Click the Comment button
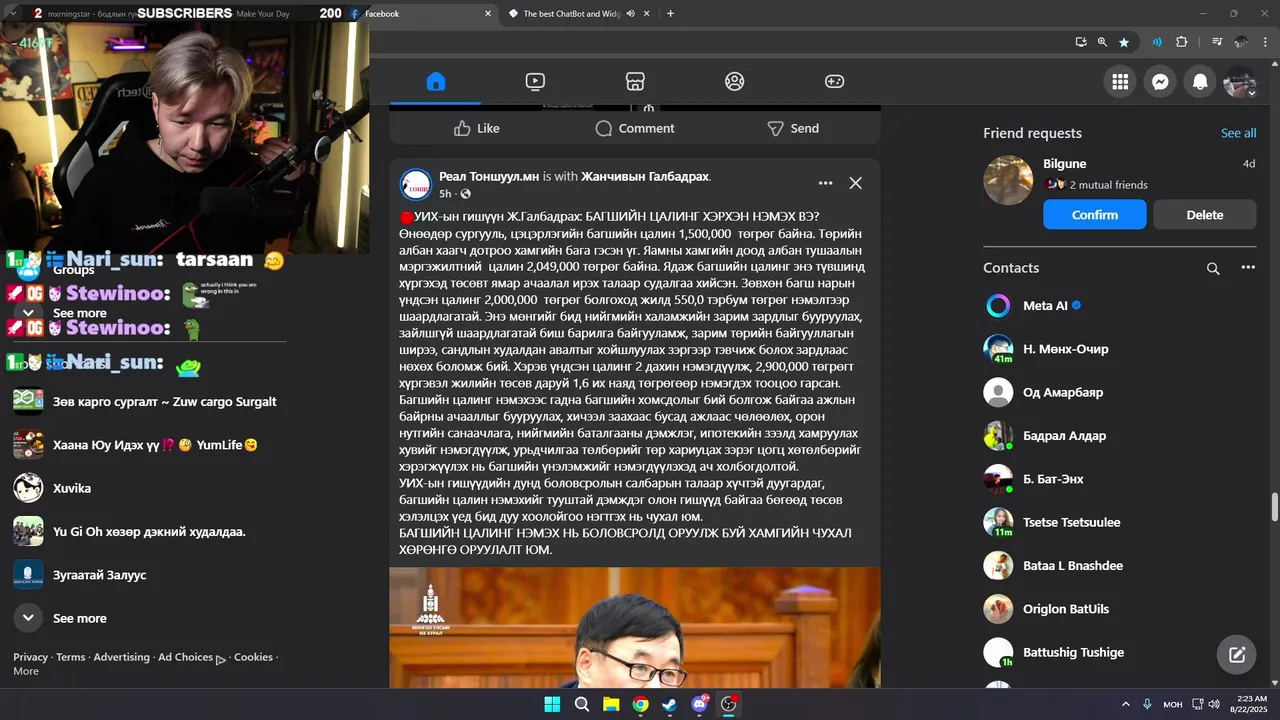Image resolution: width=1280 pixels, height=720 pixels. click(635, 128)
